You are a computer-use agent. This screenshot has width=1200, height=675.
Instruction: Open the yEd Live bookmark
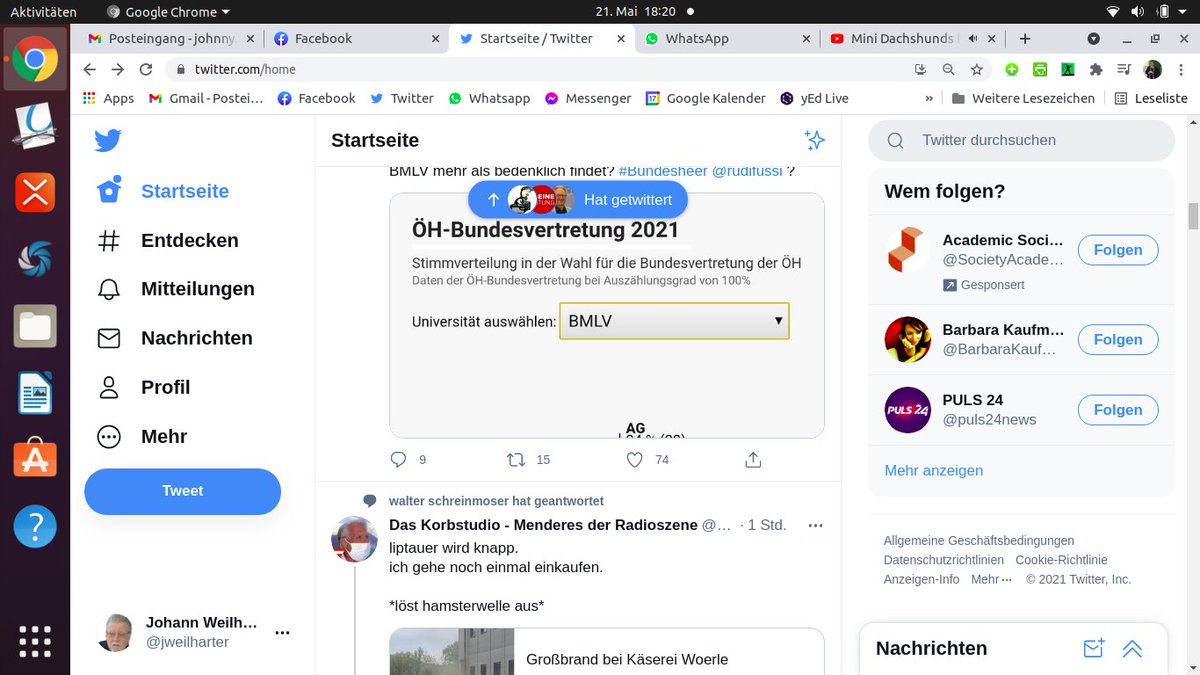coord(814,98)
